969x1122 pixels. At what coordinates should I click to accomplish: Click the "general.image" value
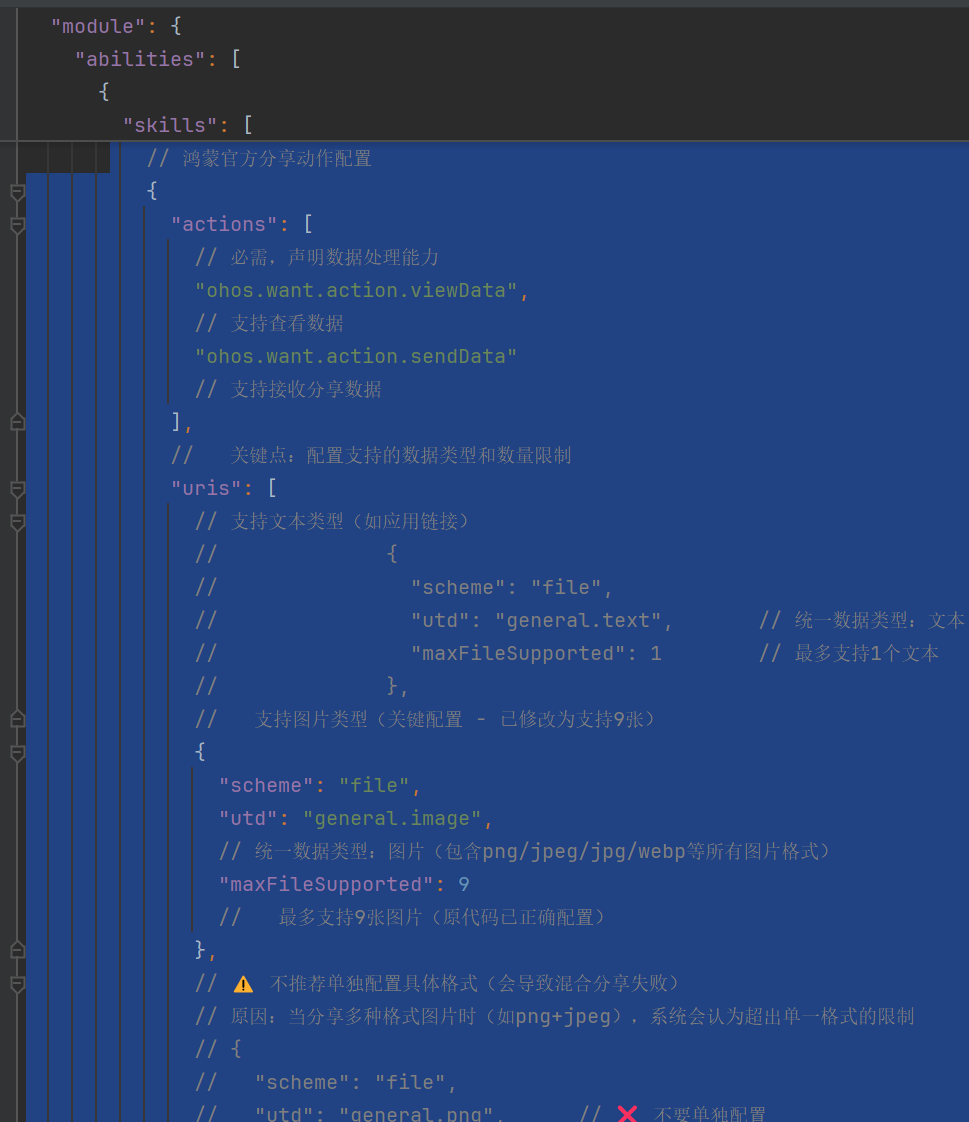coord(392,819)
